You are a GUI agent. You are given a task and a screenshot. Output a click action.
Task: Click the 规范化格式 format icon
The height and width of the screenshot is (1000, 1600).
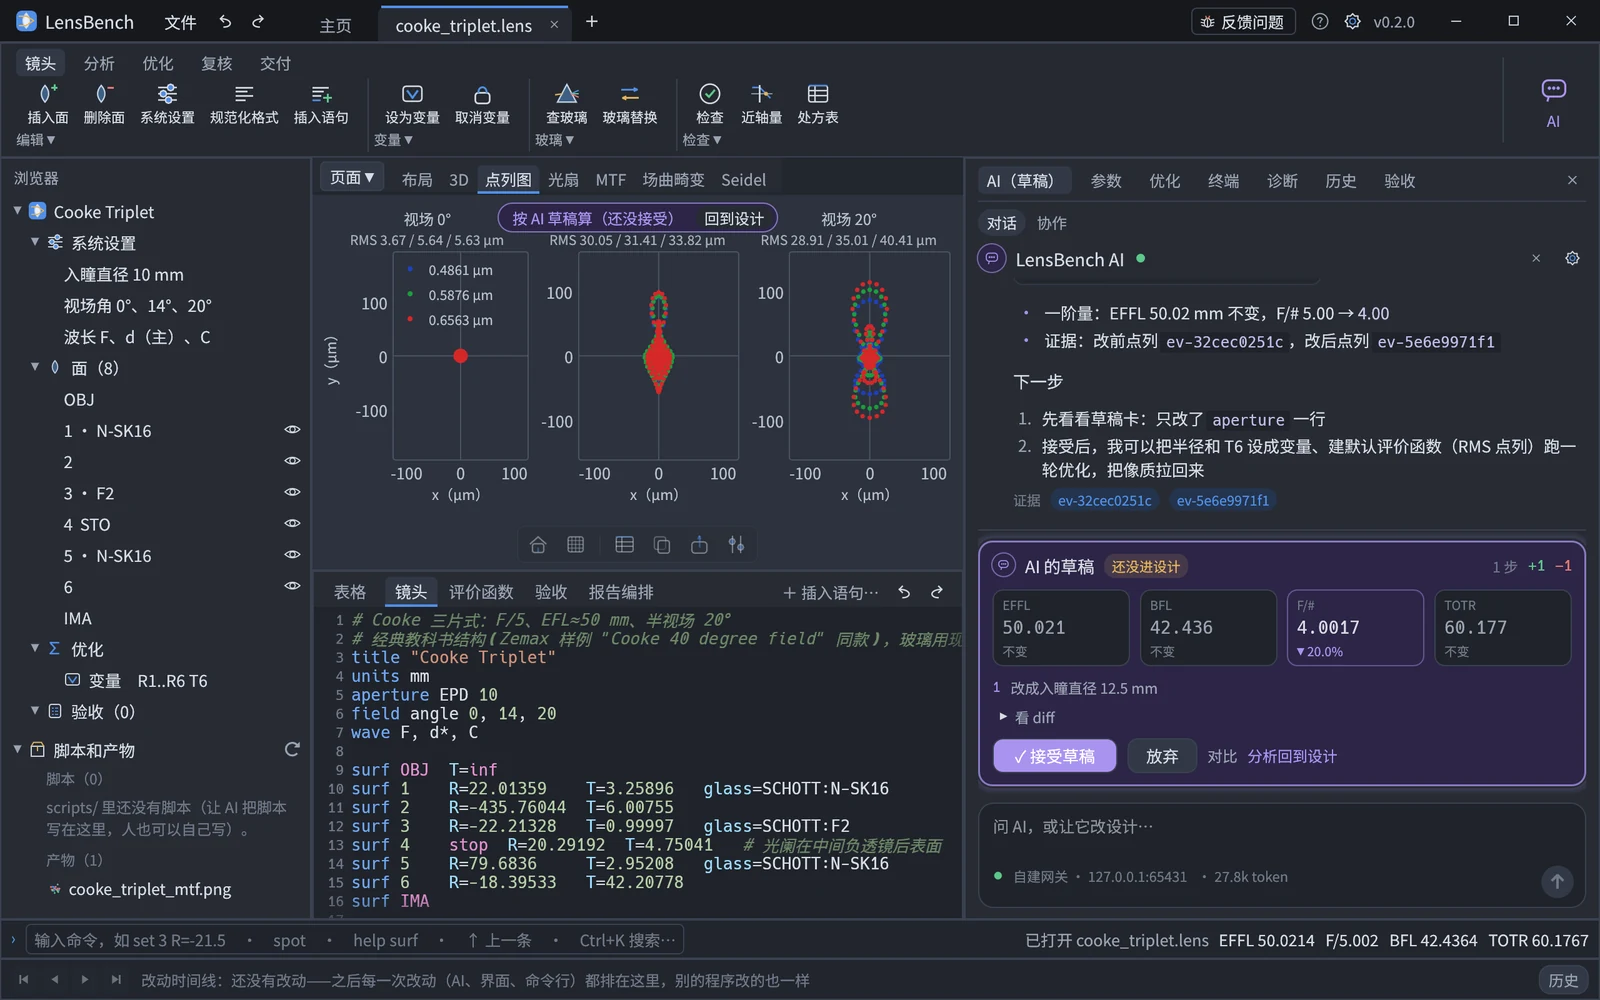pyautogui.click(x=244, y=94)
